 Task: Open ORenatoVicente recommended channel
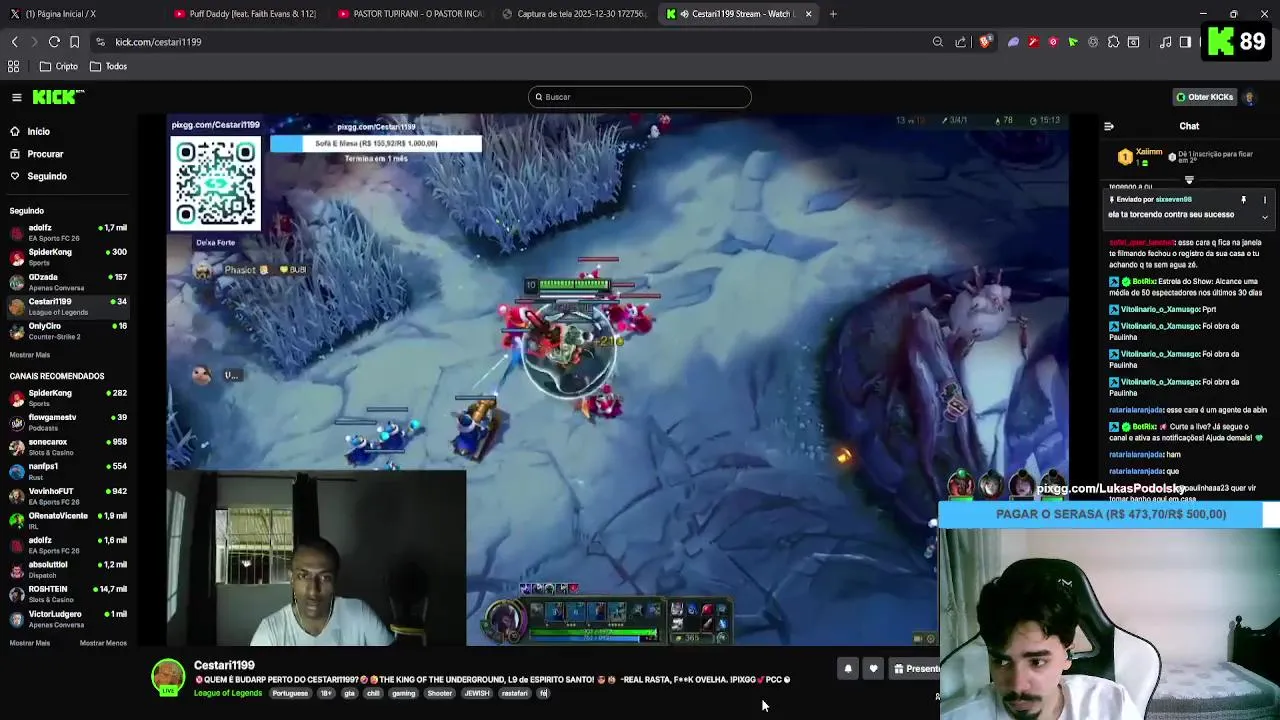[68, 520]
